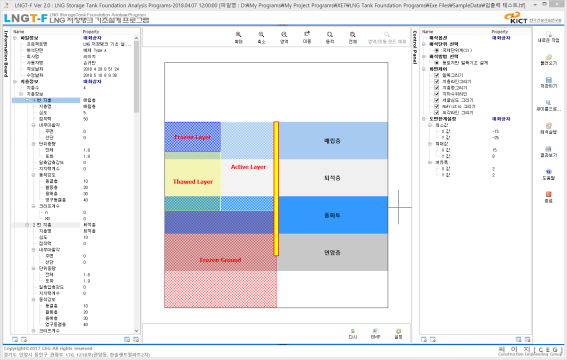Viewport: 567px width, 360px height.
Task: Click the Information Board scrollbar down arrow
Action: tap(136, 331)
